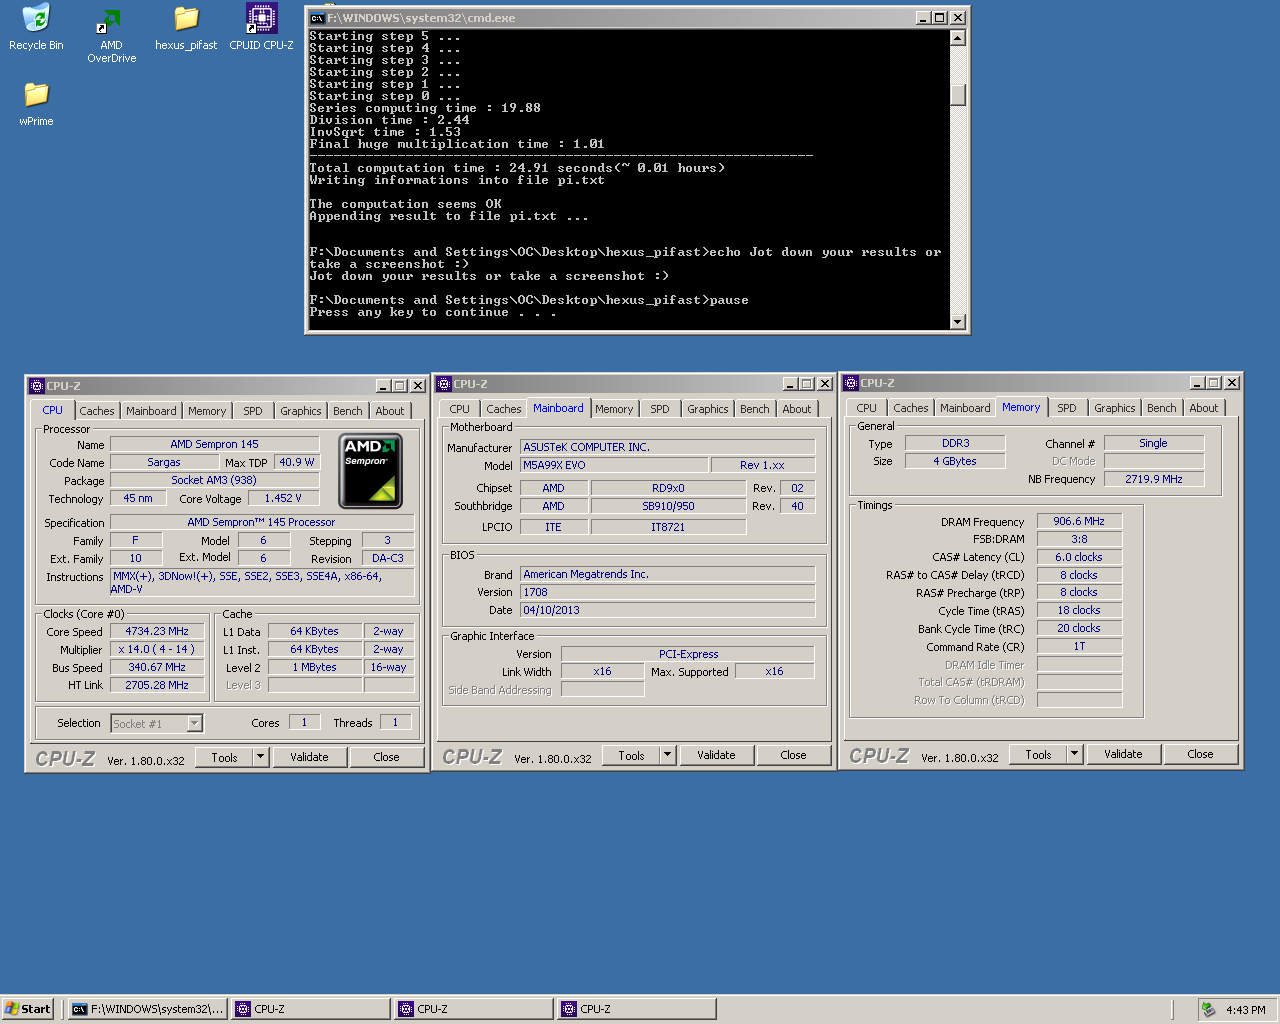Screen dimensions: 1280x1024
Task: Click middle CPU-Z window title icon
Action: [x=444, y=384]
